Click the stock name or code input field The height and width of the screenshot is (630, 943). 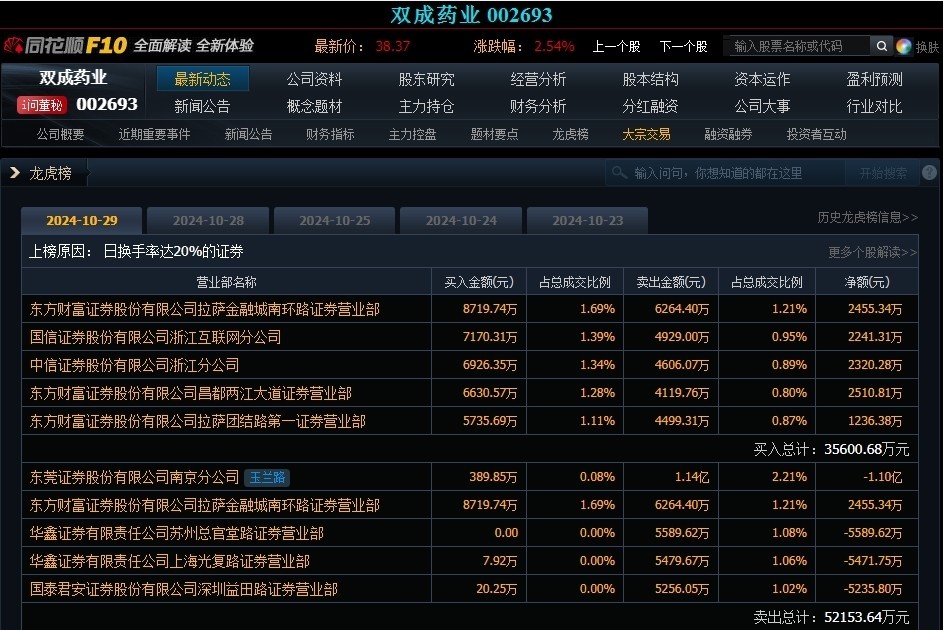point(795,46)
